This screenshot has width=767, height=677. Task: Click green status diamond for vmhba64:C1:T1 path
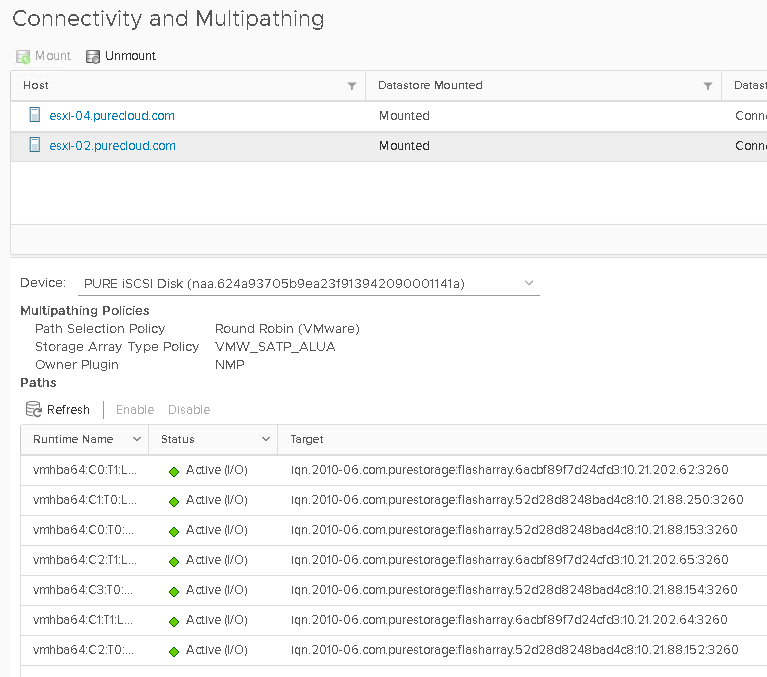click(174, 622)
